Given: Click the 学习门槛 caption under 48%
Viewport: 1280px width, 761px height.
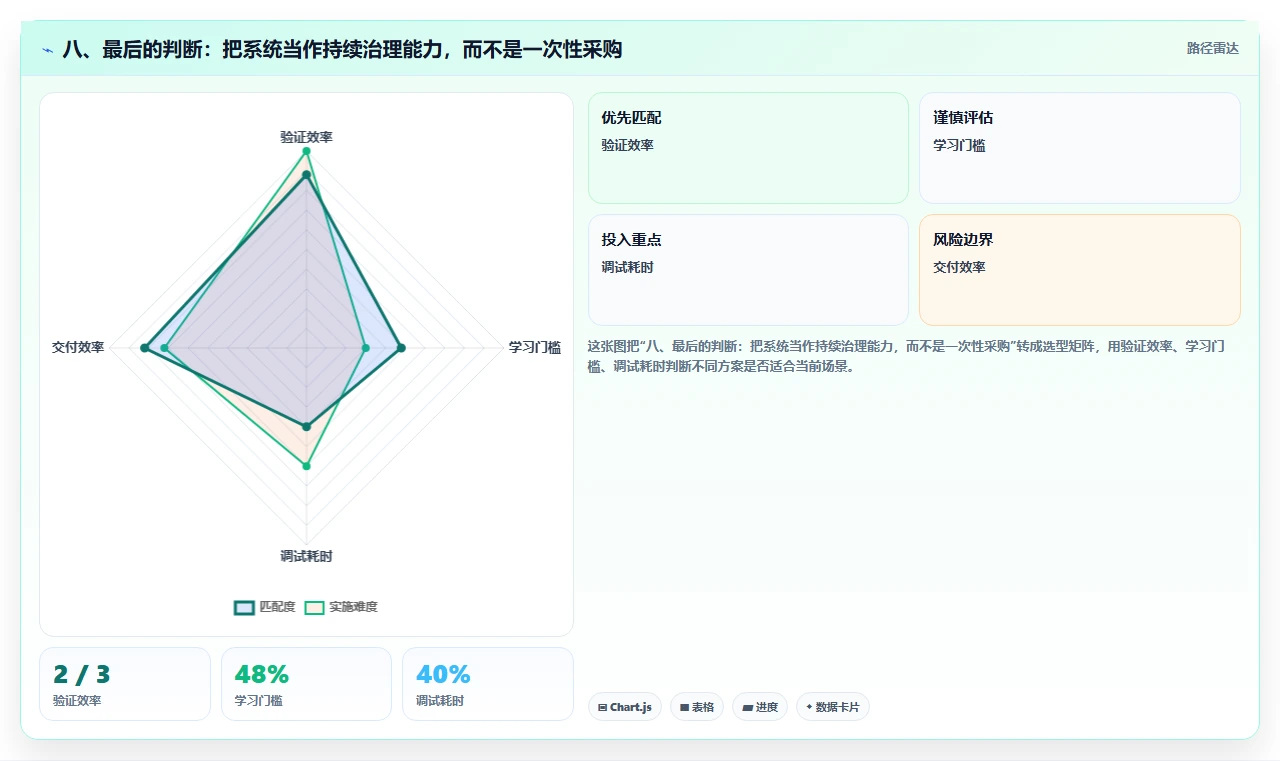Looking at the screenshot, I should pyautogui.click(x=259, y=701).
